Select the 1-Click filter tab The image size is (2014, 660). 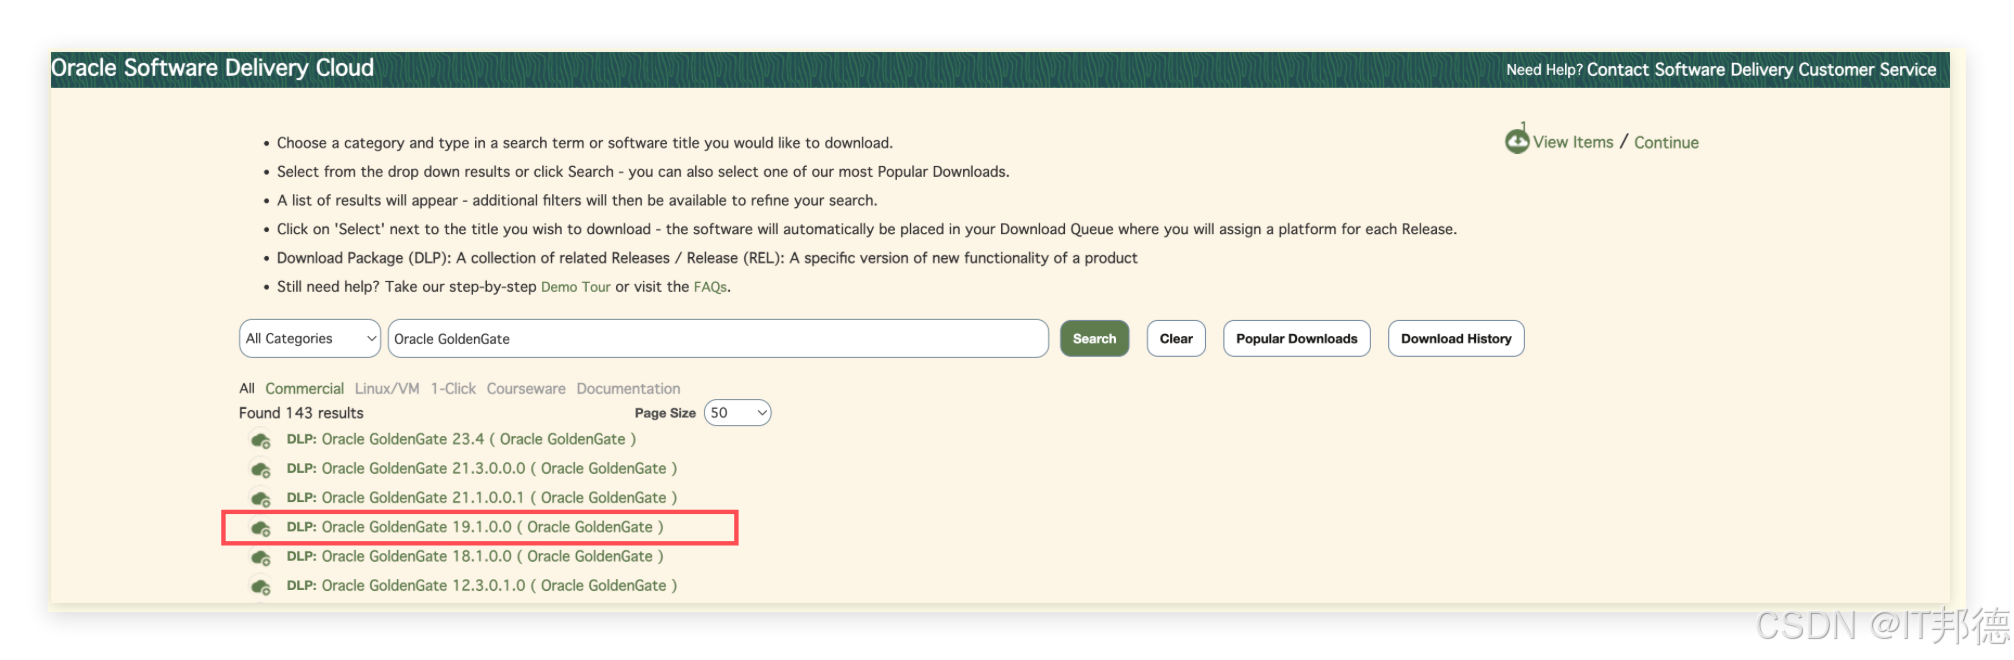coord(453,388)
